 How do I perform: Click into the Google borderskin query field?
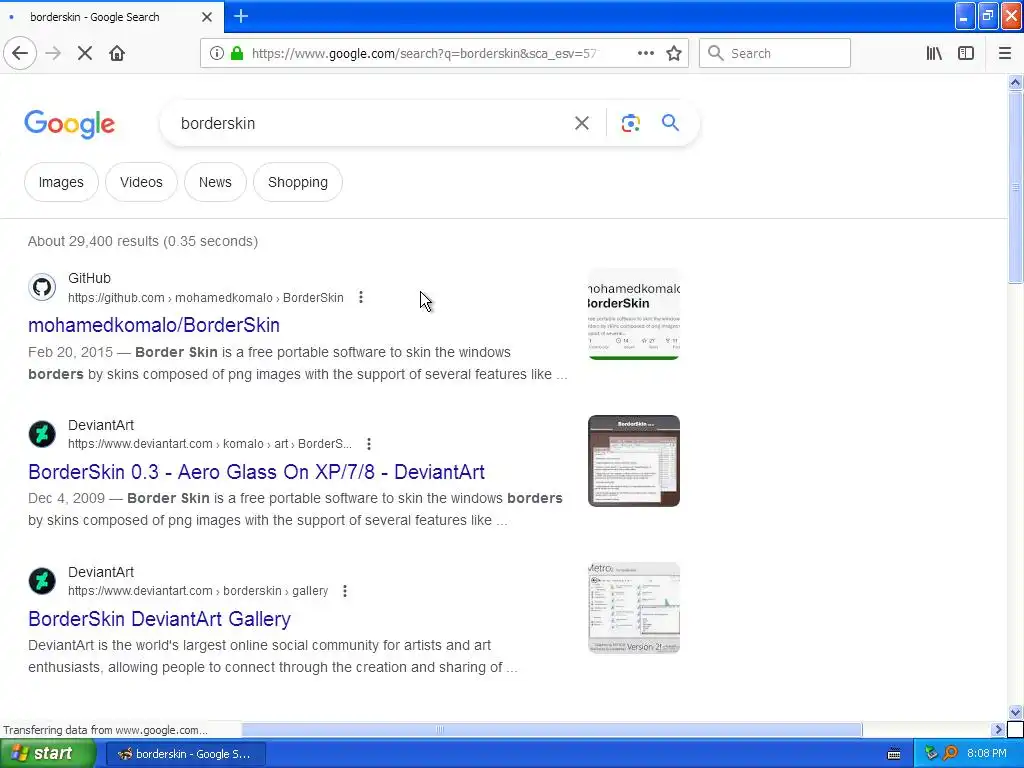click(369, 123)
